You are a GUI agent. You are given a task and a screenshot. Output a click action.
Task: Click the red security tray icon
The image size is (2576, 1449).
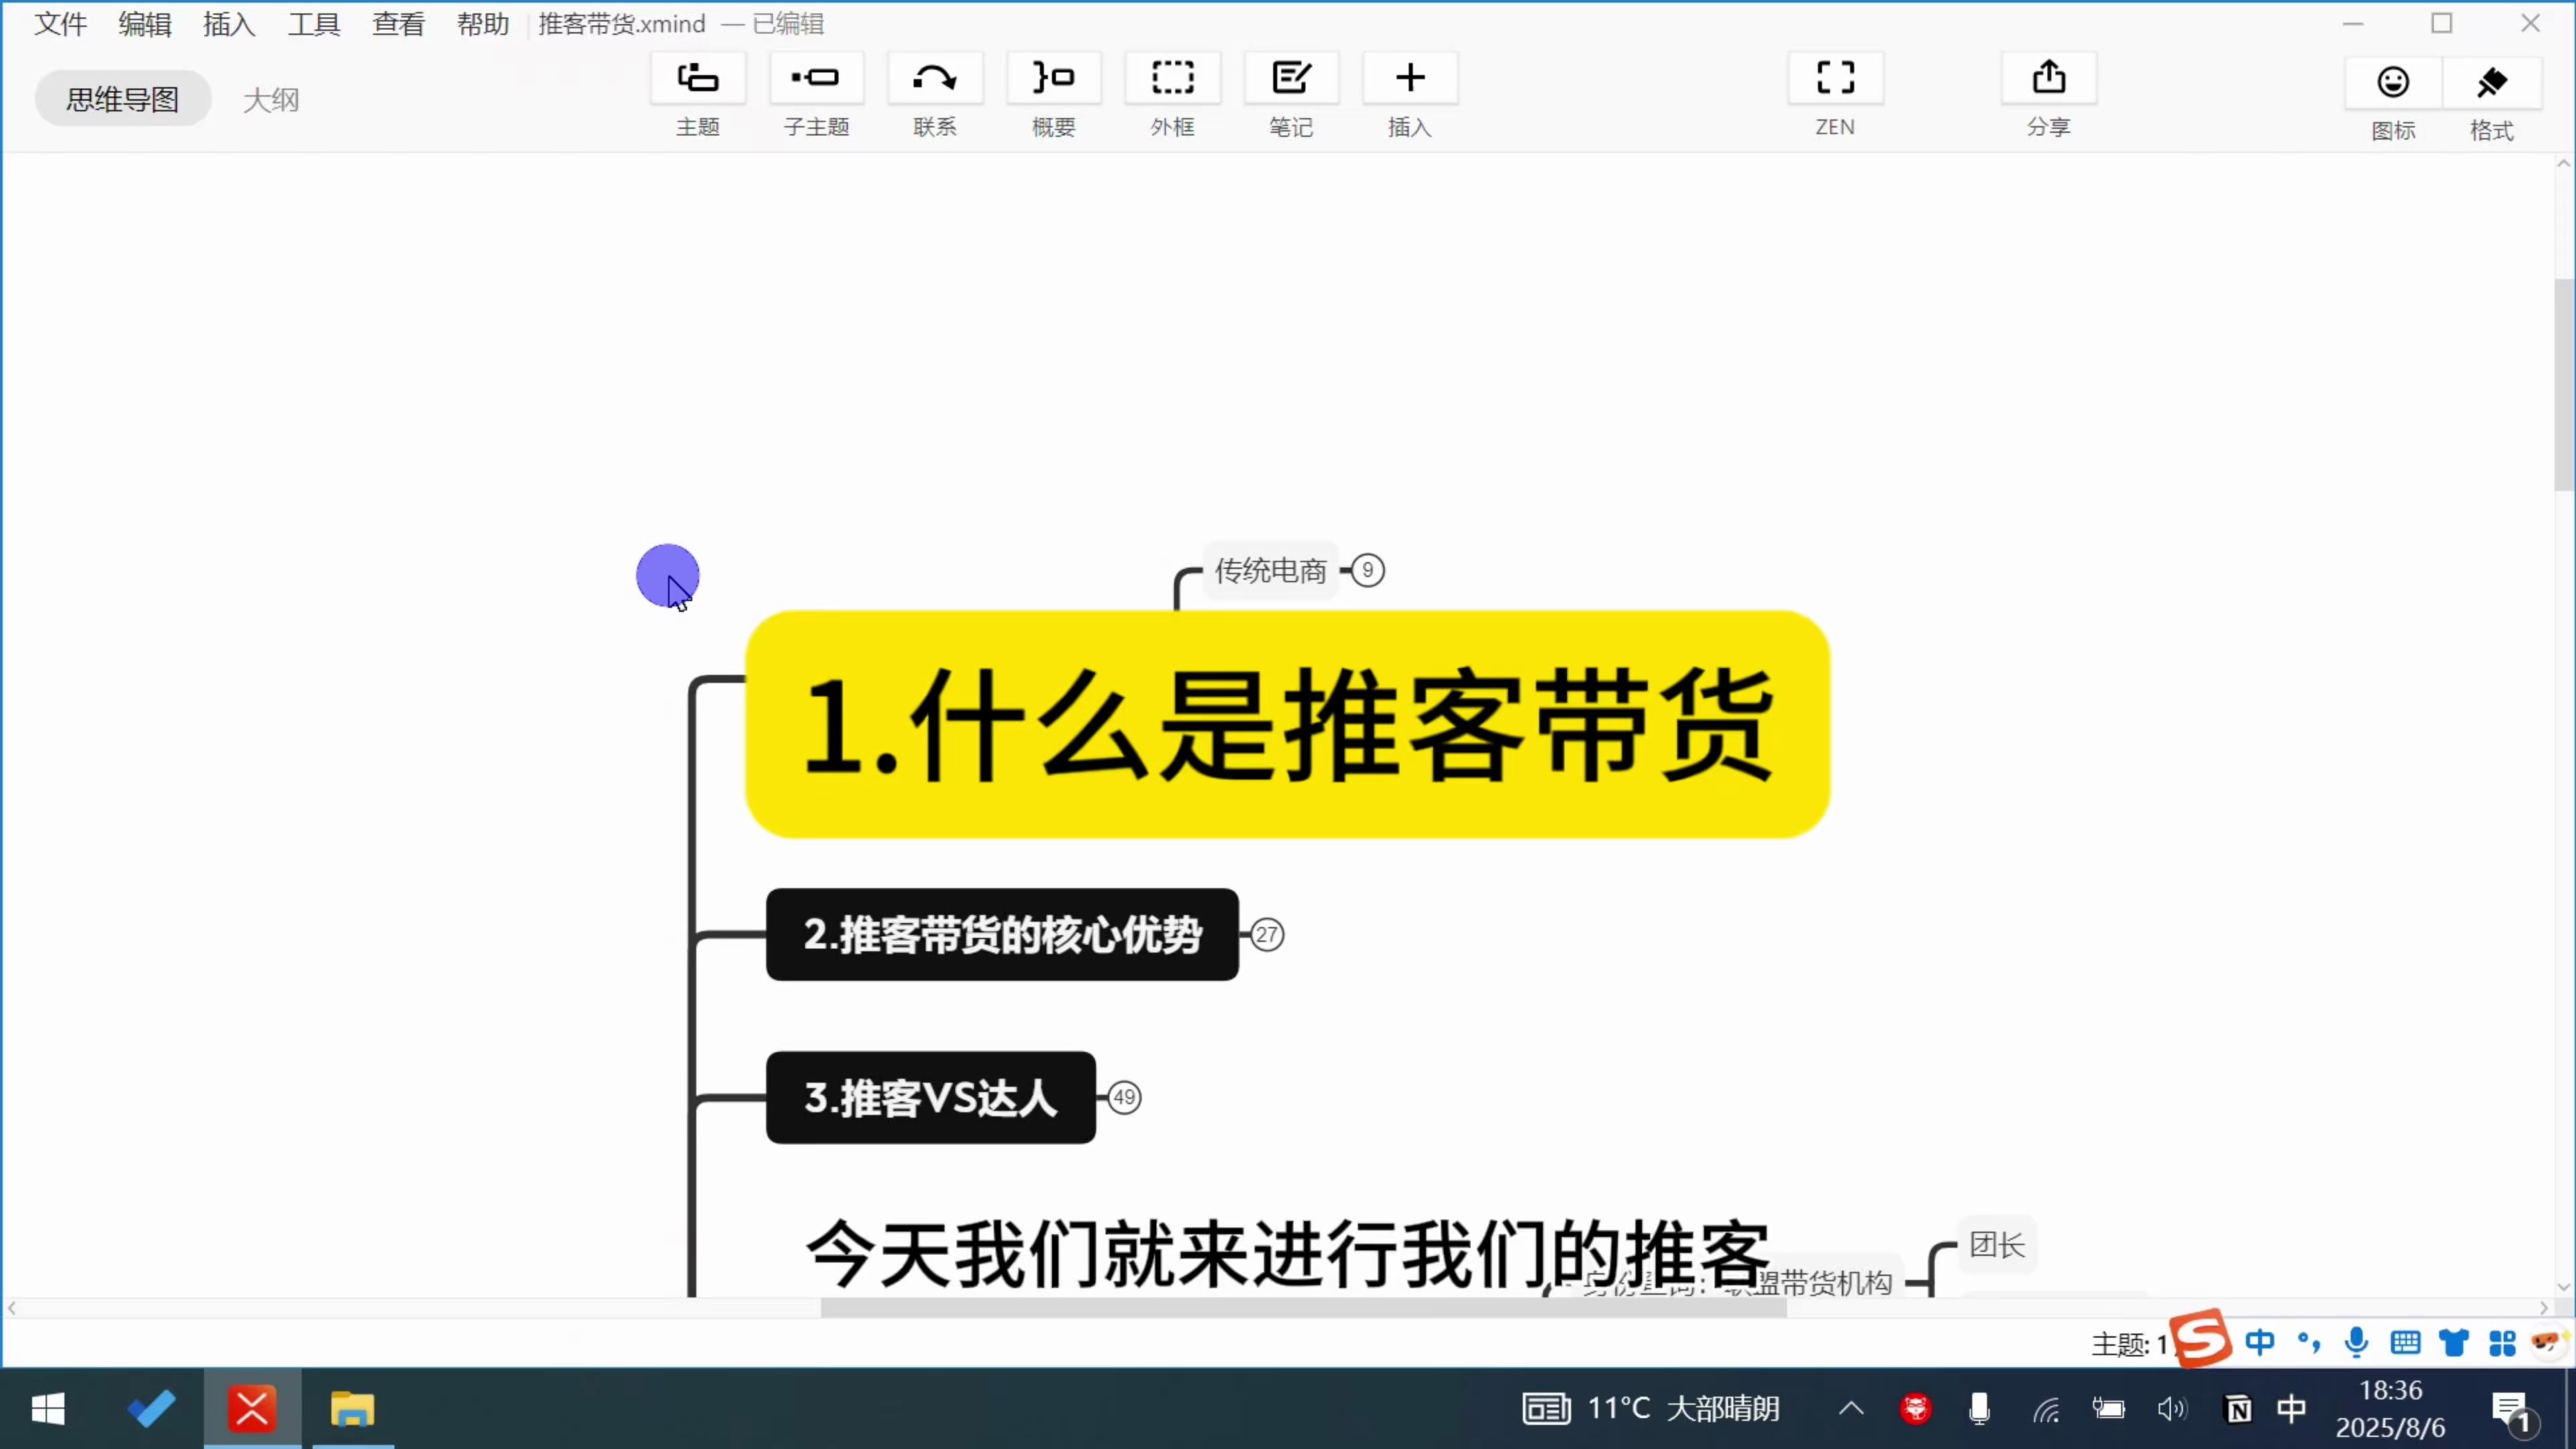click(x=1915, y=1409)
